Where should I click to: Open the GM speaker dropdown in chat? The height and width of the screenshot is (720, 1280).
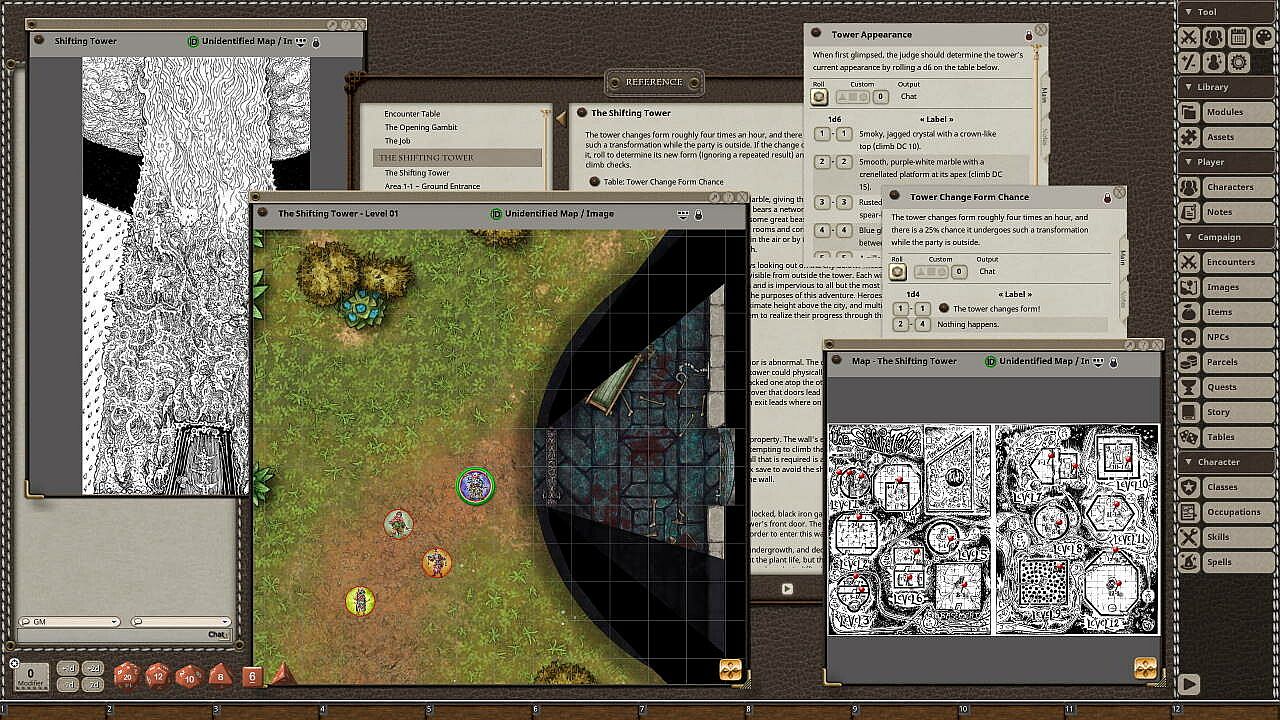pos(69,622)
